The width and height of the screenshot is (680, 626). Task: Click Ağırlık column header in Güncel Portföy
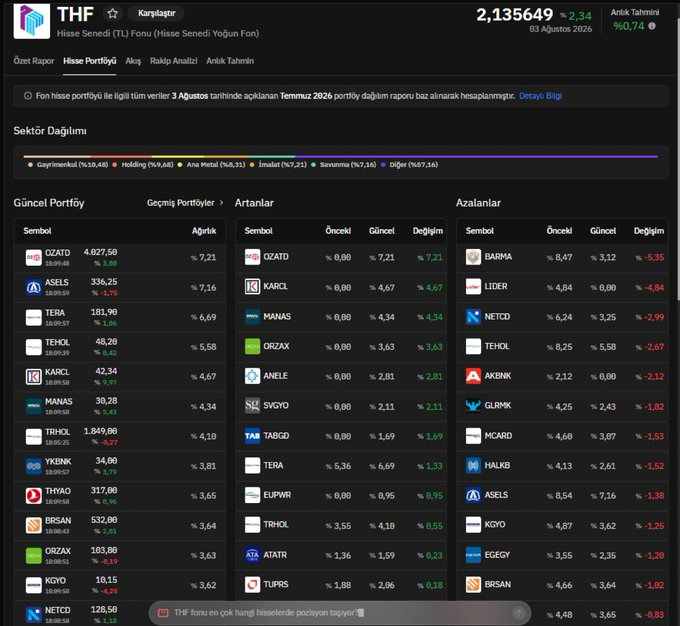coord(204,231)
